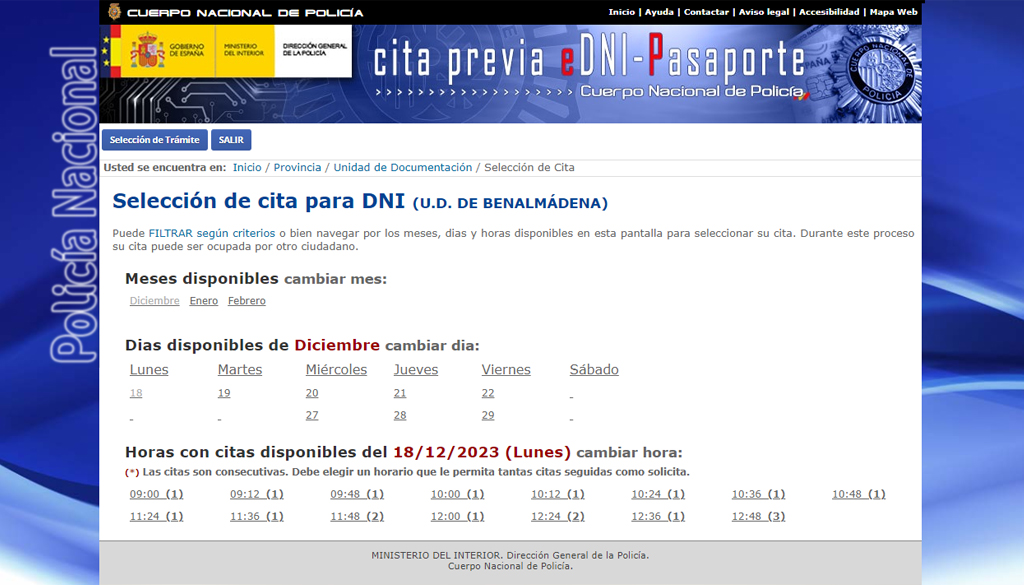This screenshot has height=585, width=1024.
Task: Click the Jueves column header
Action: click(416, 370)
